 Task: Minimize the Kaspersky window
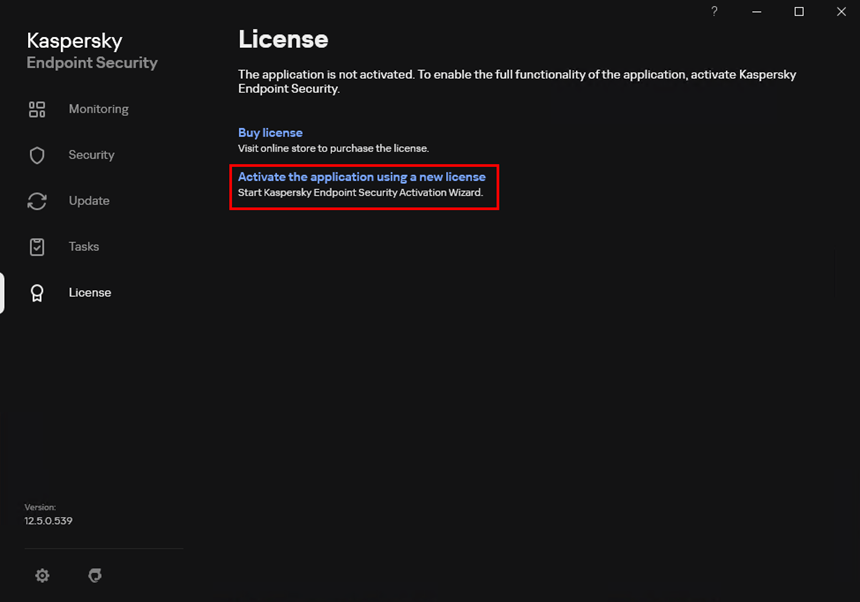point(756,12)
